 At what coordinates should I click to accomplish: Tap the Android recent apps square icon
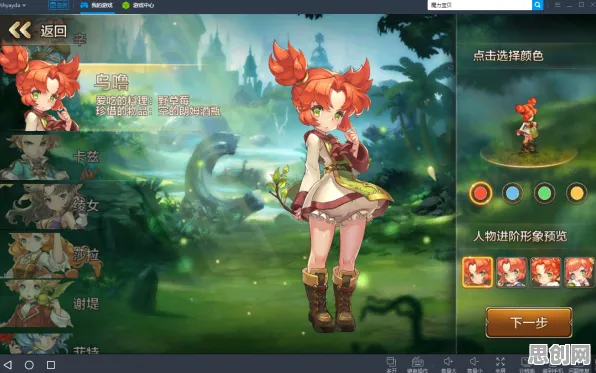(x=51, y=365)
